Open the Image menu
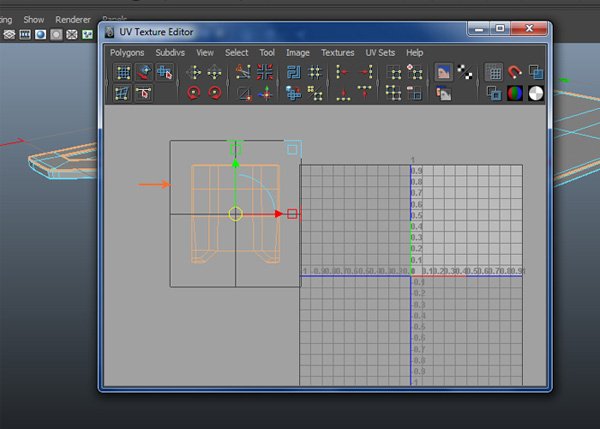 point(298,52)
